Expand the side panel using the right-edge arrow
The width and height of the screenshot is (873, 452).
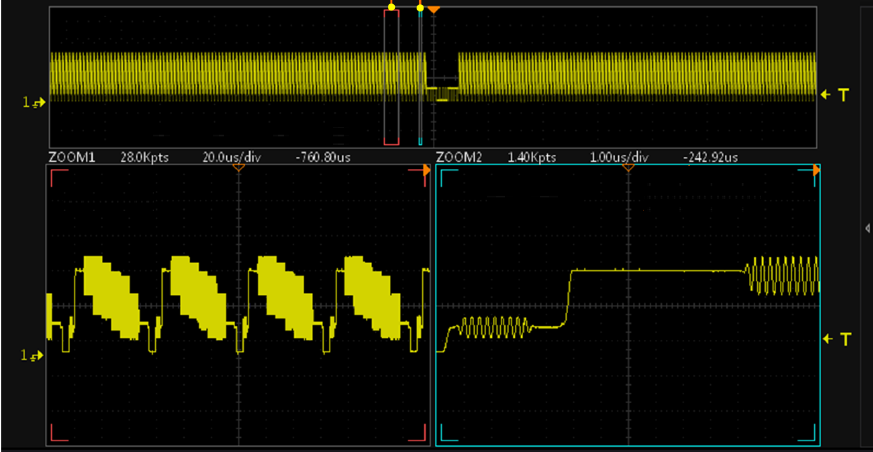(866, 228)
